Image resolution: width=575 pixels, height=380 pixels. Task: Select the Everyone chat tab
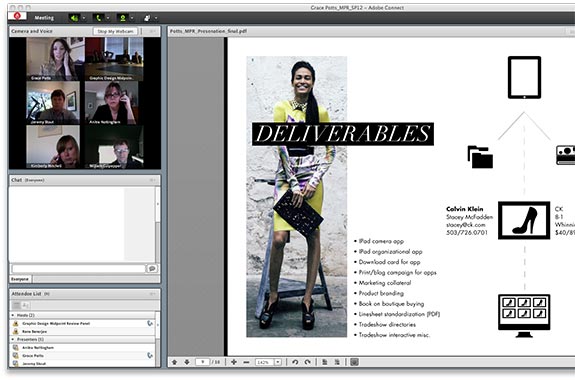[20, 279]
